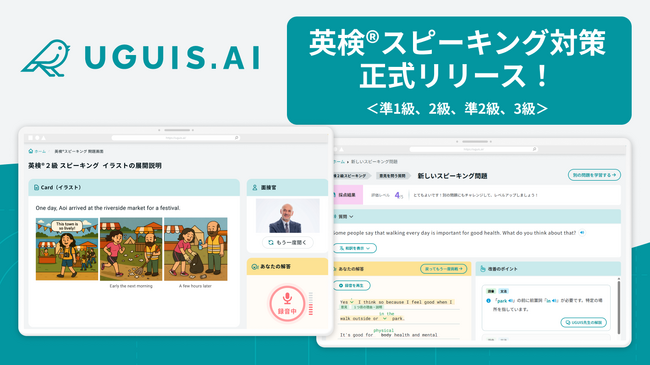
Task: Click もう一度聞く to replay the interviewer
Action: click(288, 242)
